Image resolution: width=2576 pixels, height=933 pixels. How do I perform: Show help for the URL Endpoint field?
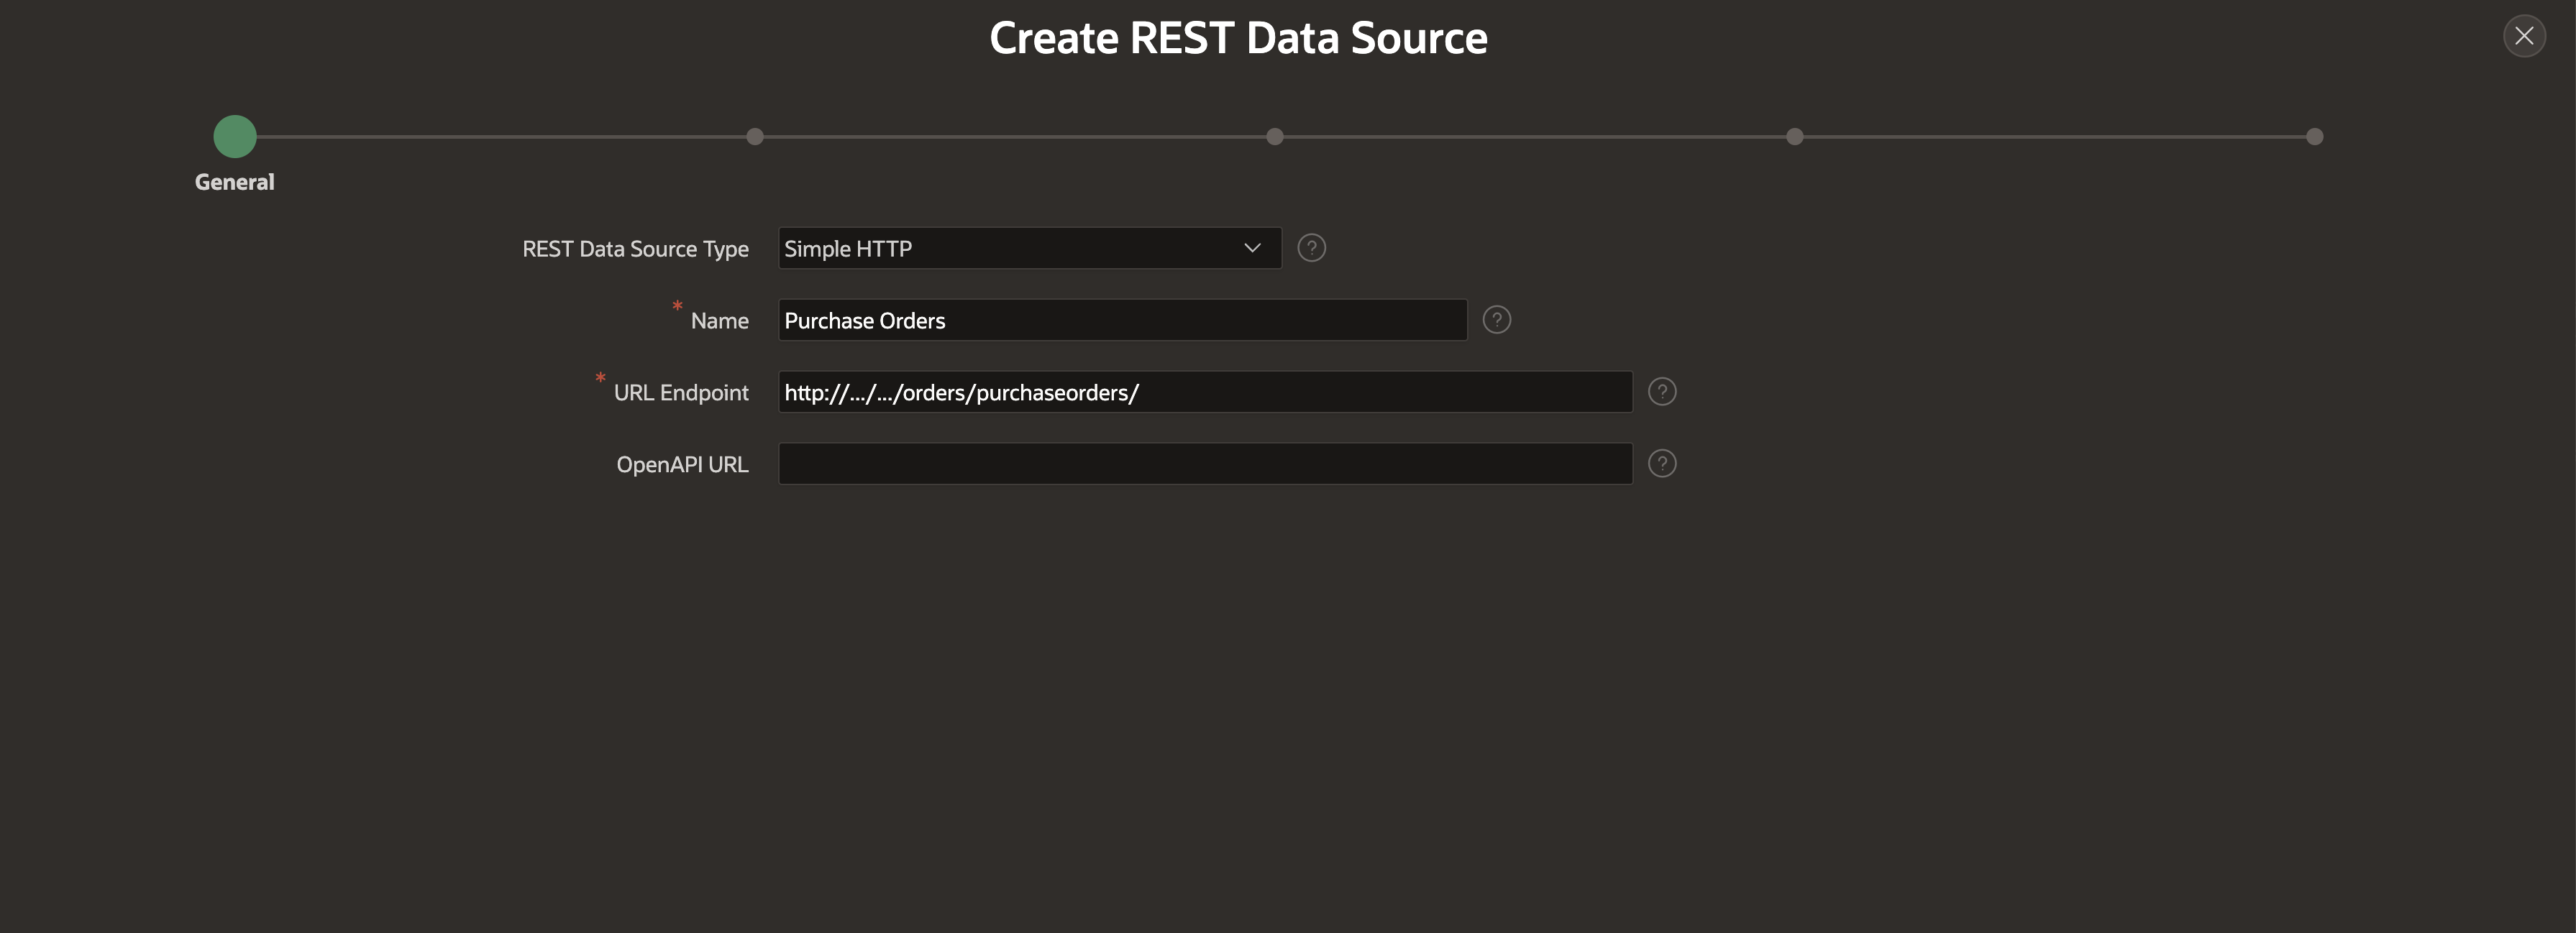pyautogui.click(x=1661, y=392)
